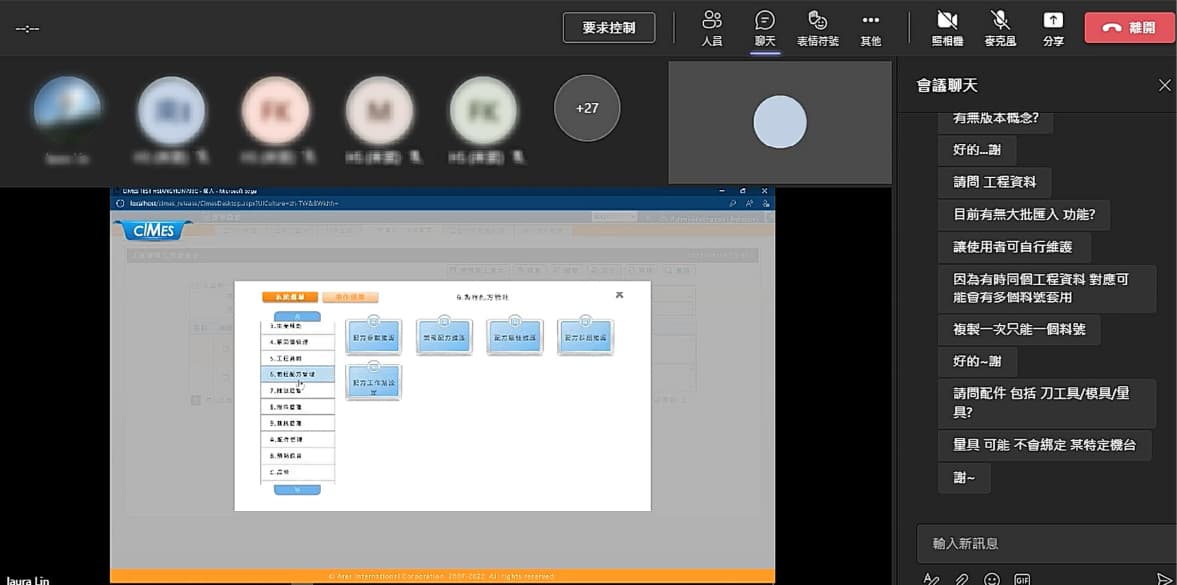Send the chat message
This screenshot has height=585, width=1177.
(1164, 578)
